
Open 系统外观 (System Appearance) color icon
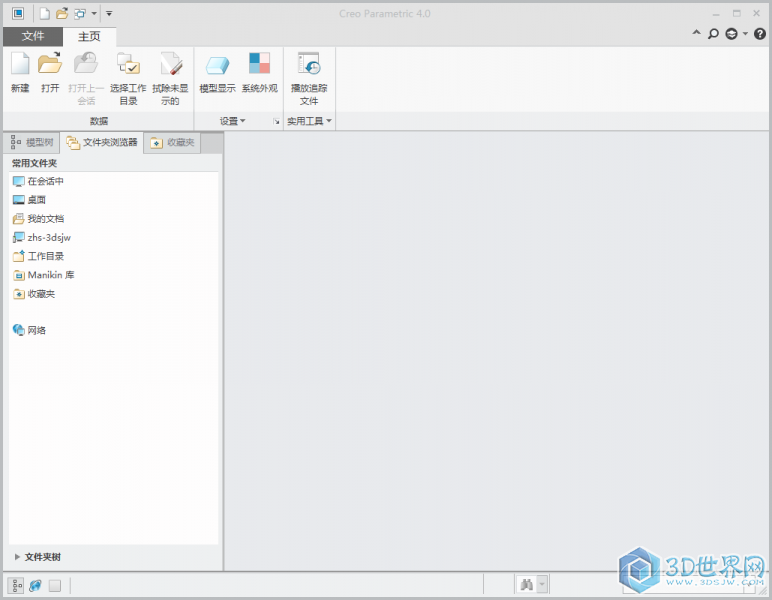pos(259,64)
